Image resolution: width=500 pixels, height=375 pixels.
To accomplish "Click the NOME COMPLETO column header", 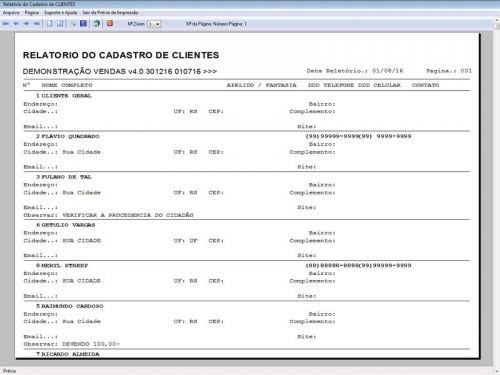I will tap(67, 85).
